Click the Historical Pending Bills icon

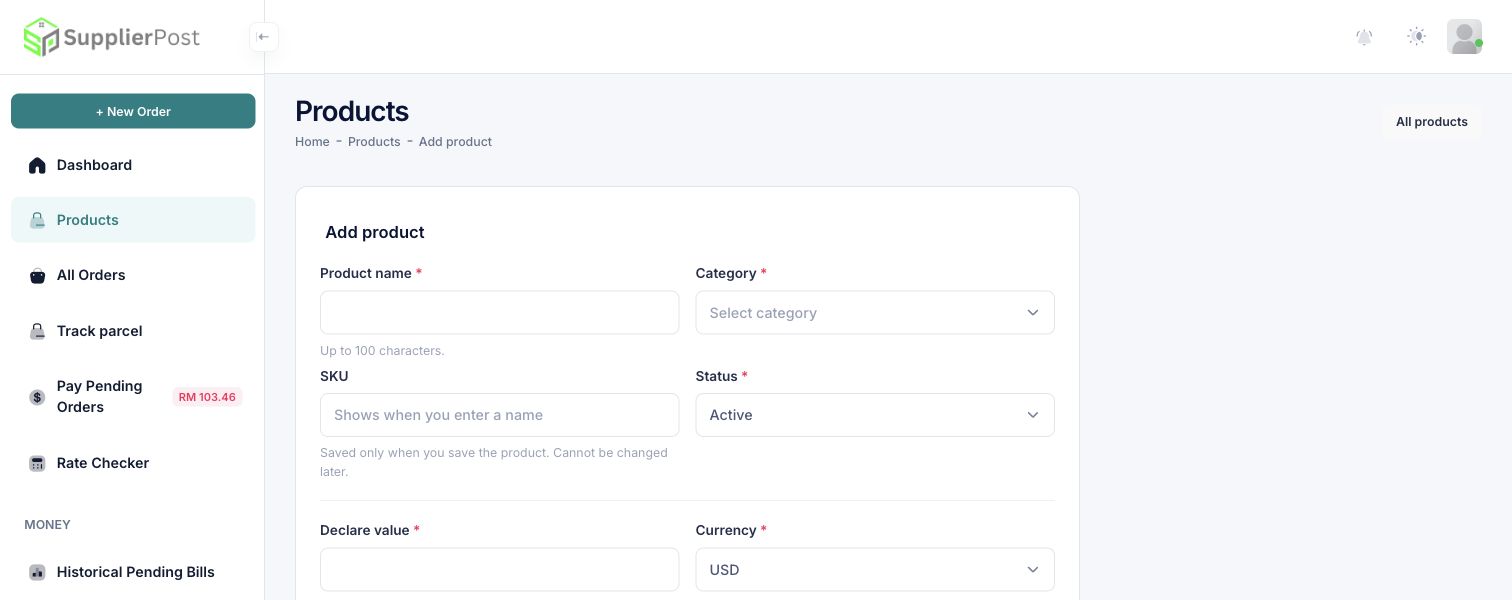[37, 572]
